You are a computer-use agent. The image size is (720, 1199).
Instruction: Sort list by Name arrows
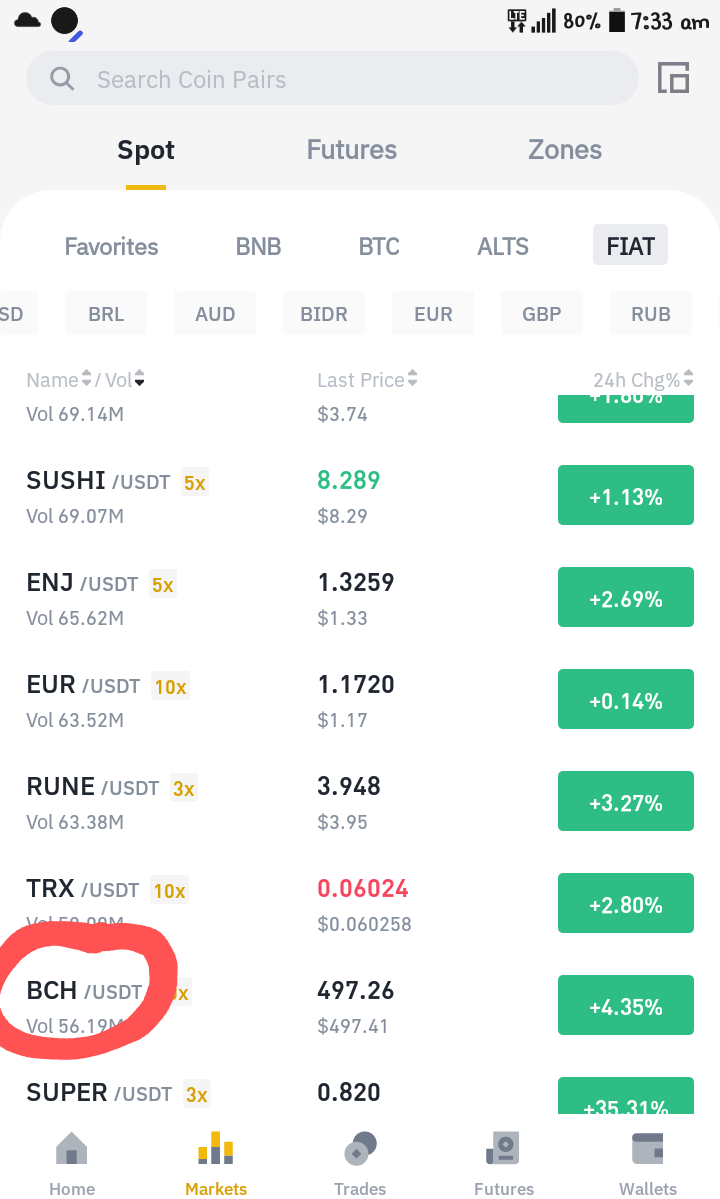(x=86, y=378)
